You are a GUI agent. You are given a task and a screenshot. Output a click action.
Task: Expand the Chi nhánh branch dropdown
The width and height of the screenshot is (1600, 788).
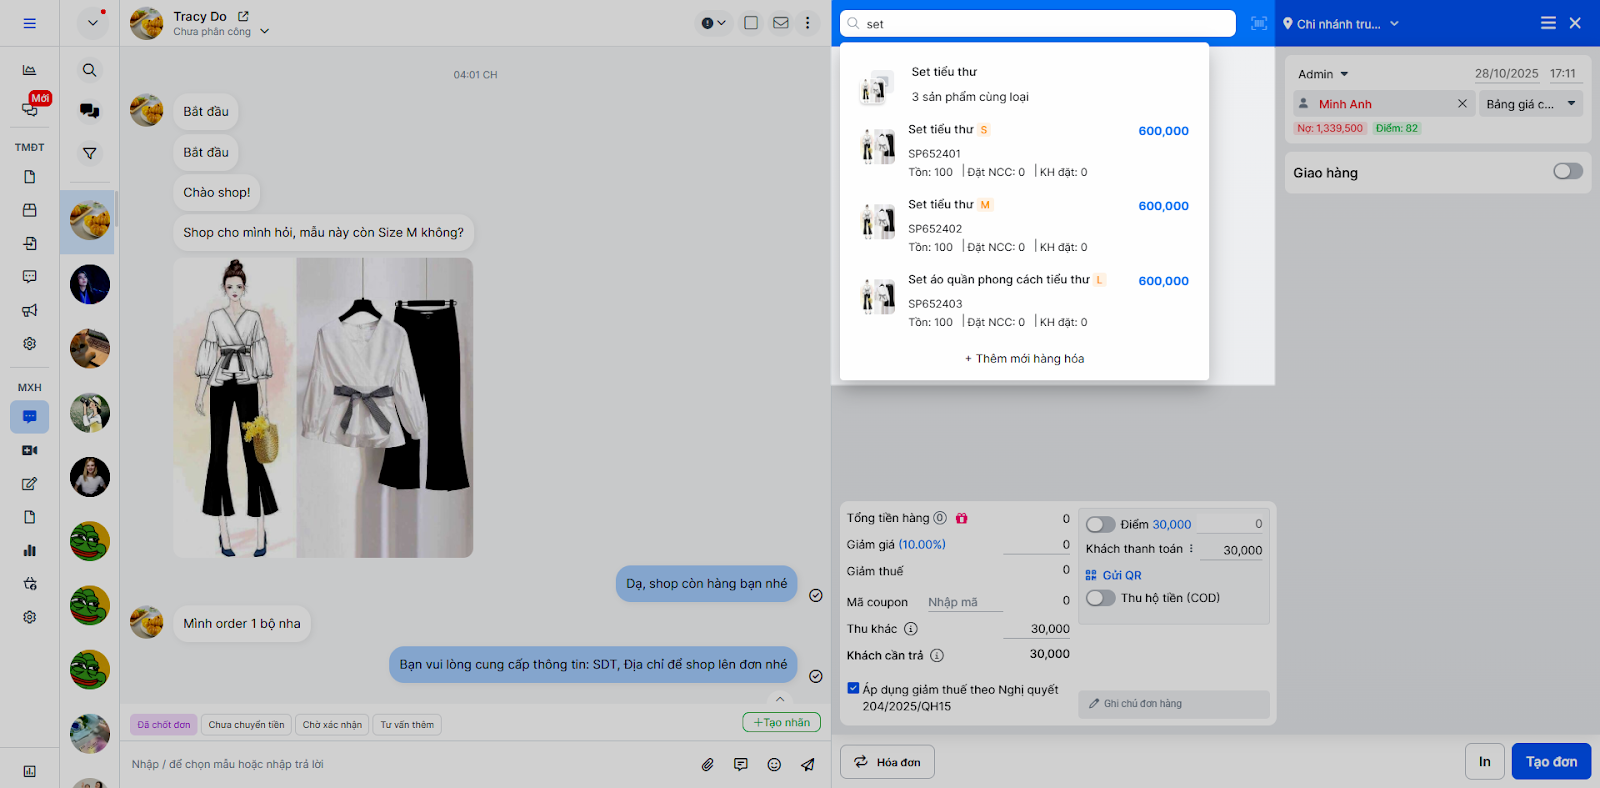point(1341,23)
